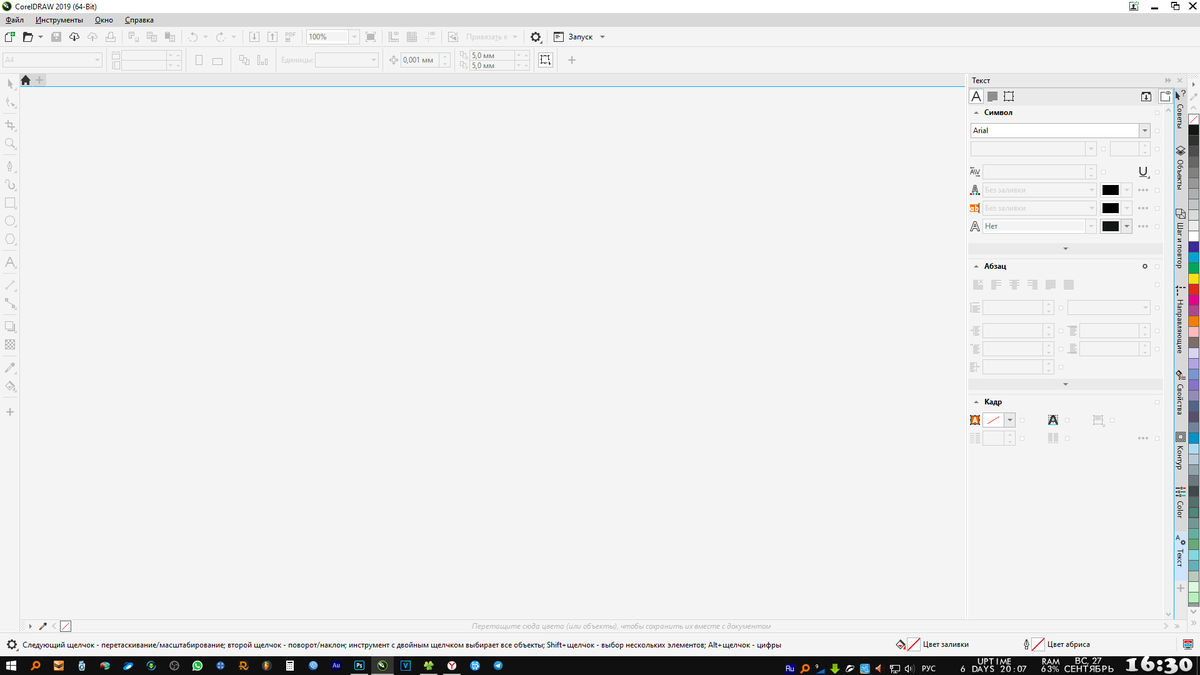
Task: Click the Cloud download icon in toolbar
Action: tap(74, 37)
